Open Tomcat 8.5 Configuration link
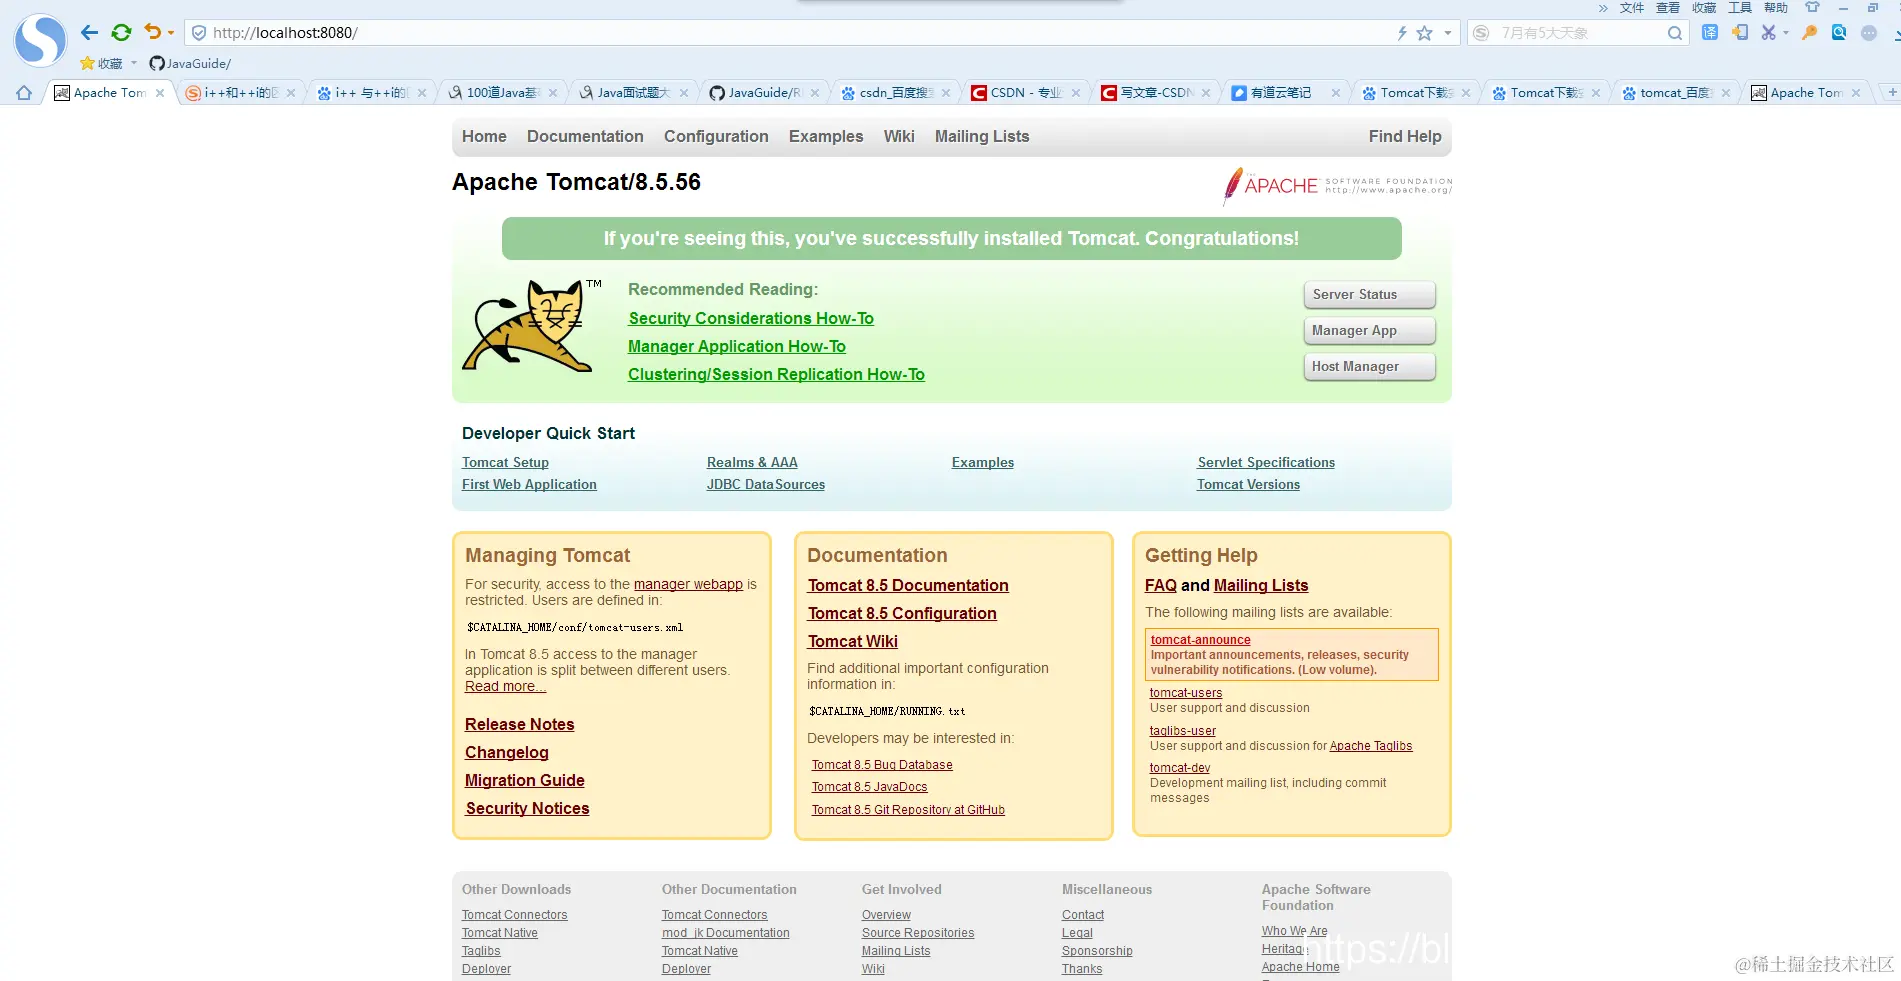 pos(902,613)
